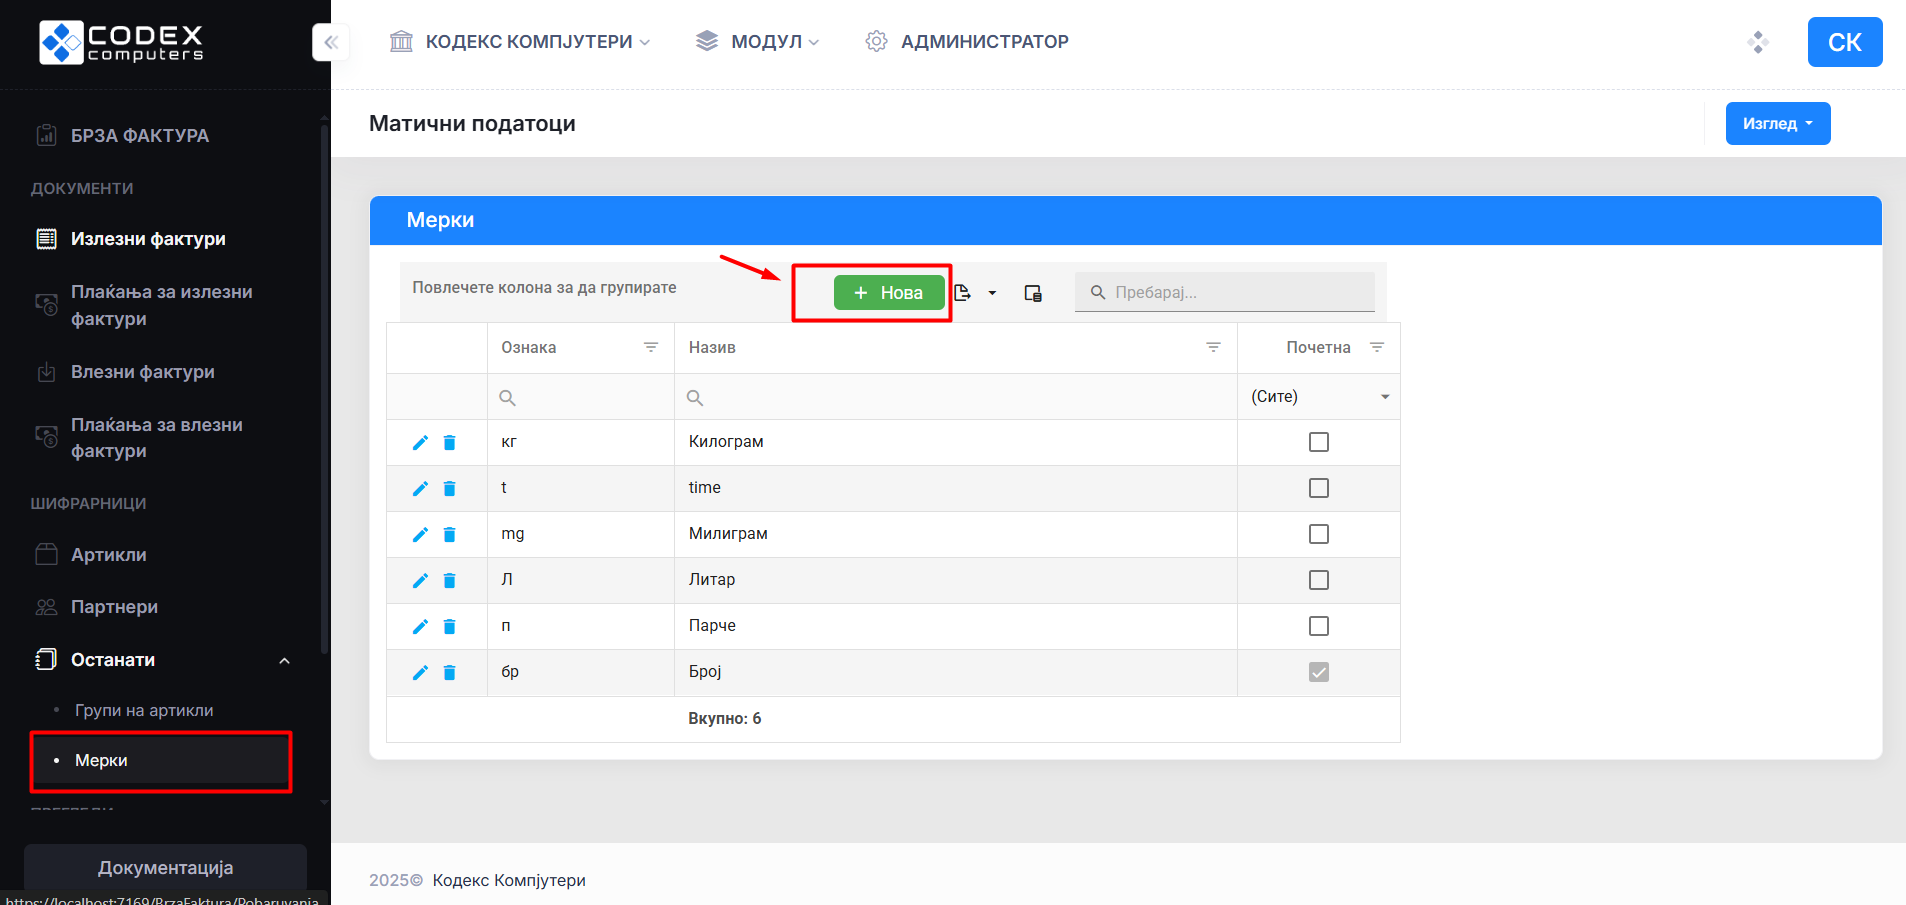Open the column chooser icon
Screen dimensions: 1906x905
click(x=1033, y=293)
